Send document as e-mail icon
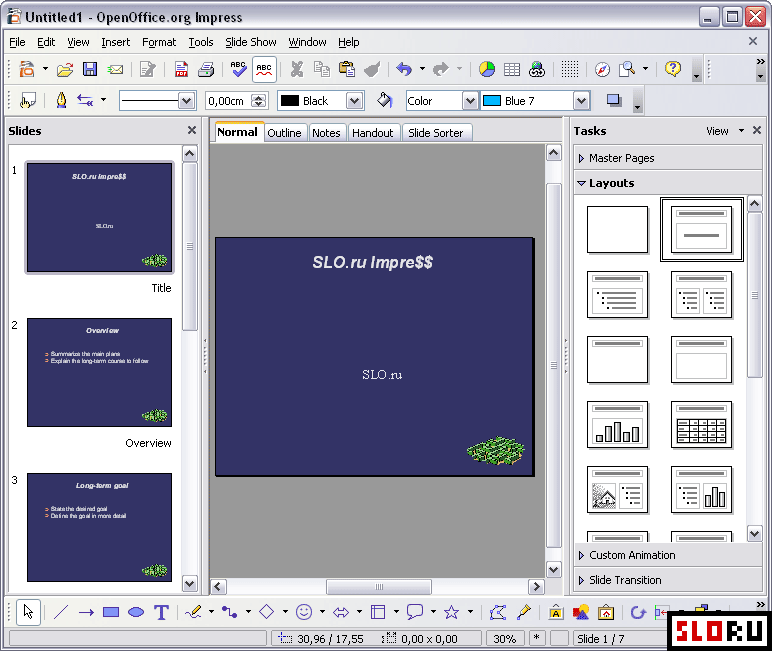The image size is (772, 651). [115, 69]
